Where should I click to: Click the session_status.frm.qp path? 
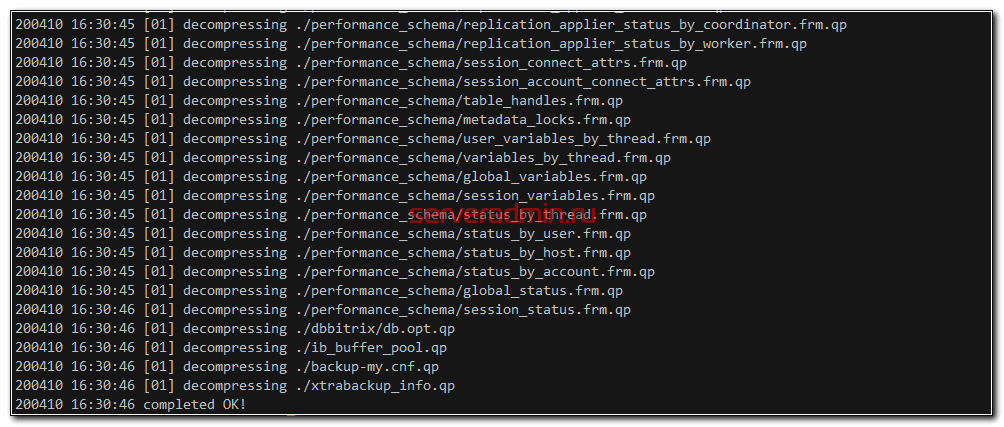pyautogui.click(x=463, y=310)
